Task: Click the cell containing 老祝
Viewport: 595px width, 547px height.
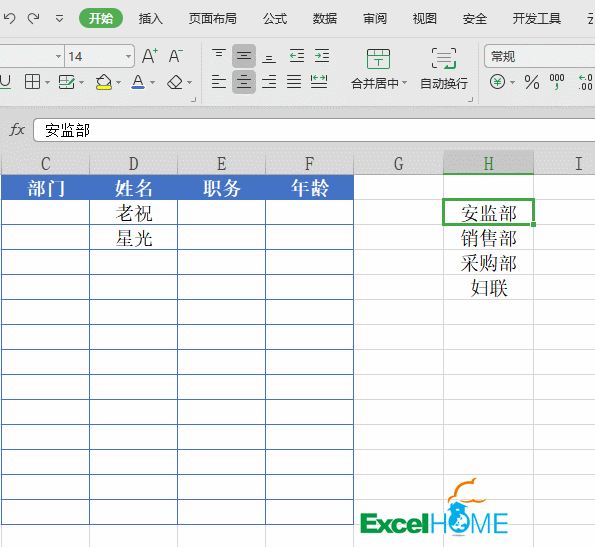Action: (134, 213)
